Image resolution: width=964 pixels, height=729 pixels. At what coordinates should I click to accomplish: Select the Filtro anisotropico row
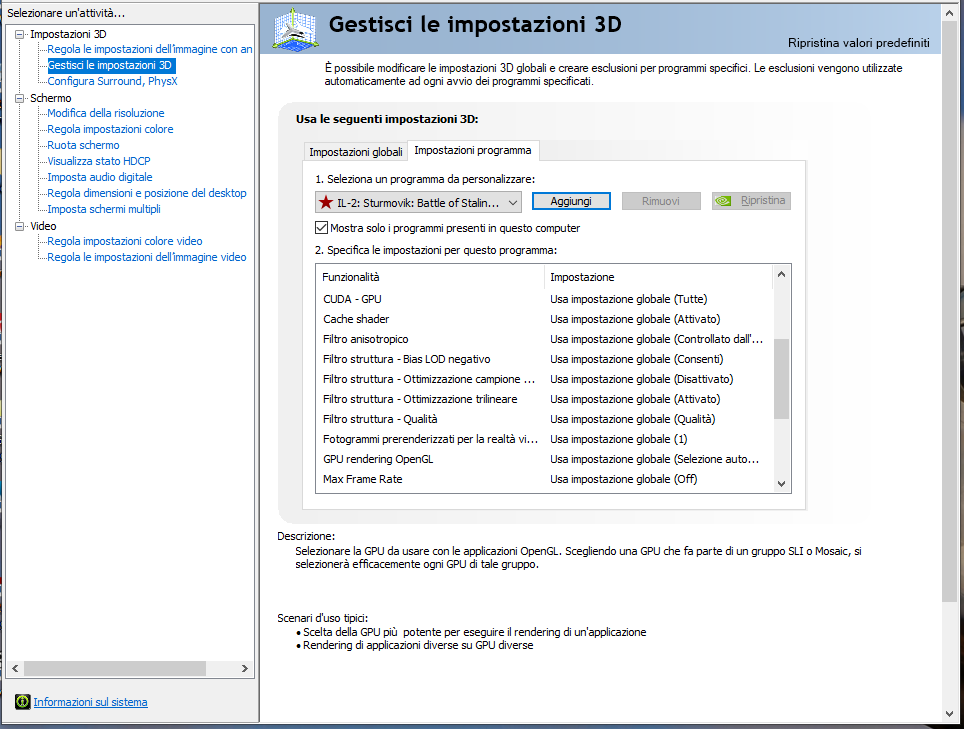(x=544, y=339)
